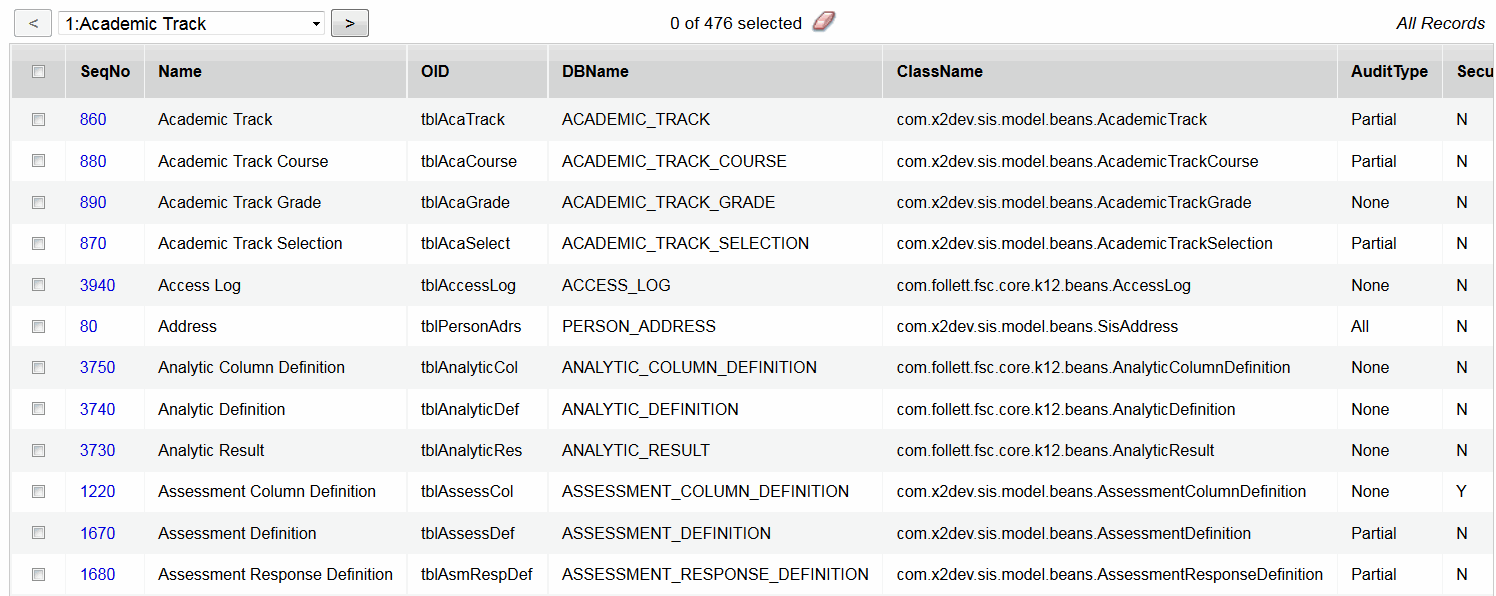
Task: Open SeqNo 1220 link
Action: click(x=97, y=491)
